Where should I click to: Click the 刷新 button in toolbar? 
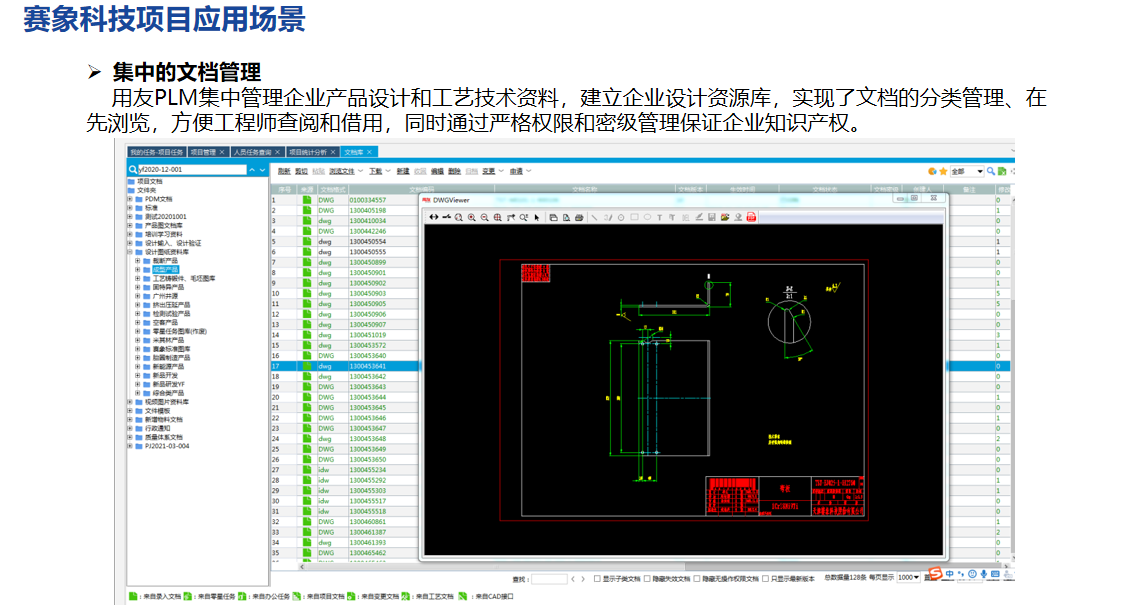point(284,171)
